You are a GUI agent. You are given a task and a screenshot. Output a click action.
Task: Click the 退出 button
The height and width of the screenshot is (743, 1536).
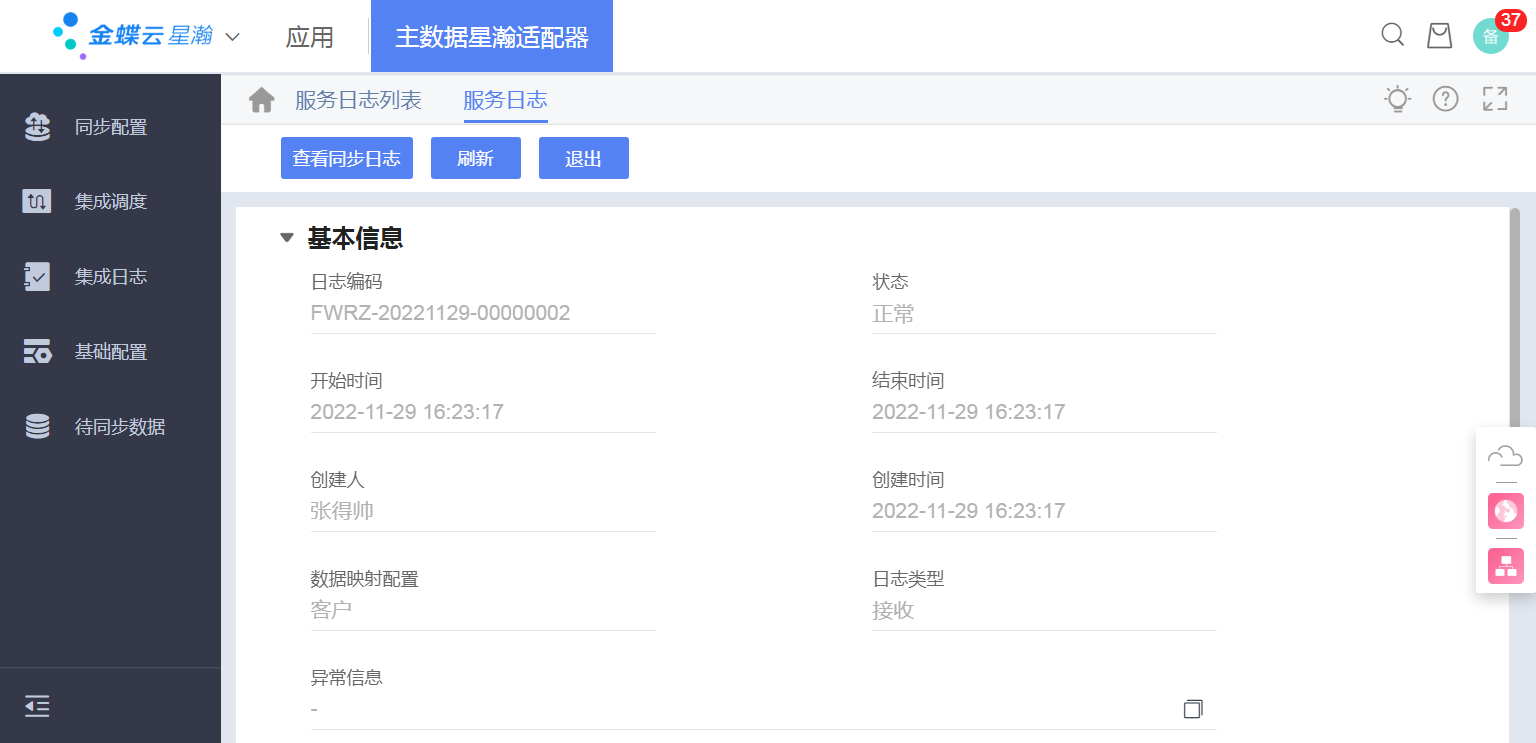(x=584, y=158)
